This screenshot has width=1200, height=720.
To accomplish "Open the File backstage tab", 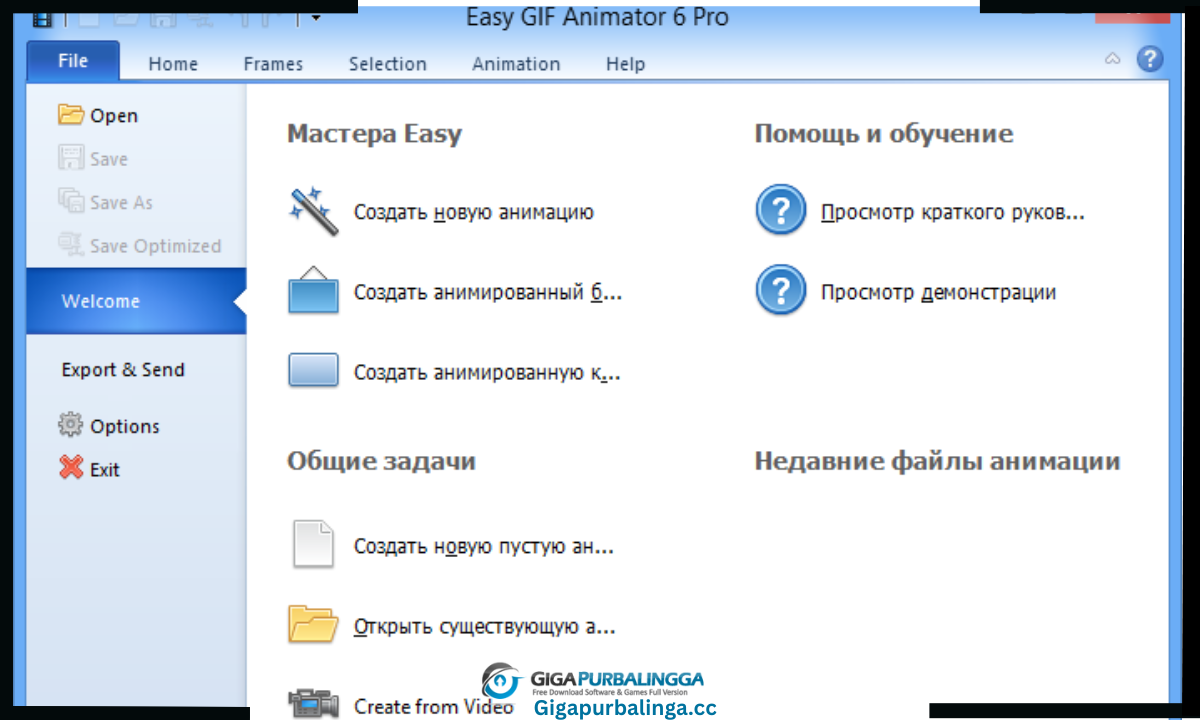I will (73, 60).
